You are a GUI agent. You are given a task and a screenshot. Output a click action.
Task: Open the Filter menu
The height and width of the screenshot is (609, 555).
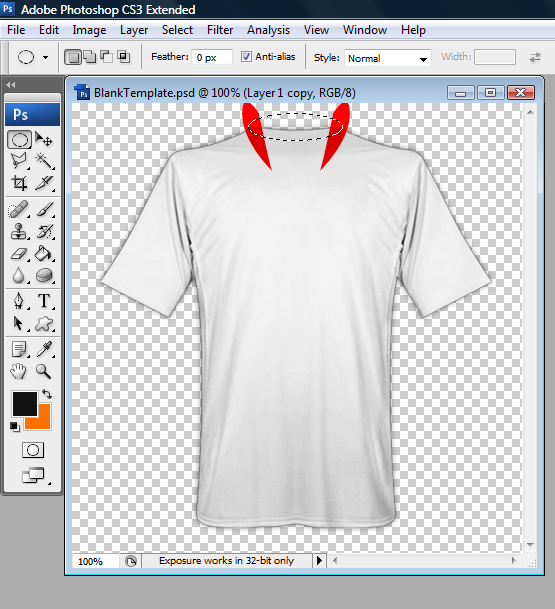click(220, 30)
